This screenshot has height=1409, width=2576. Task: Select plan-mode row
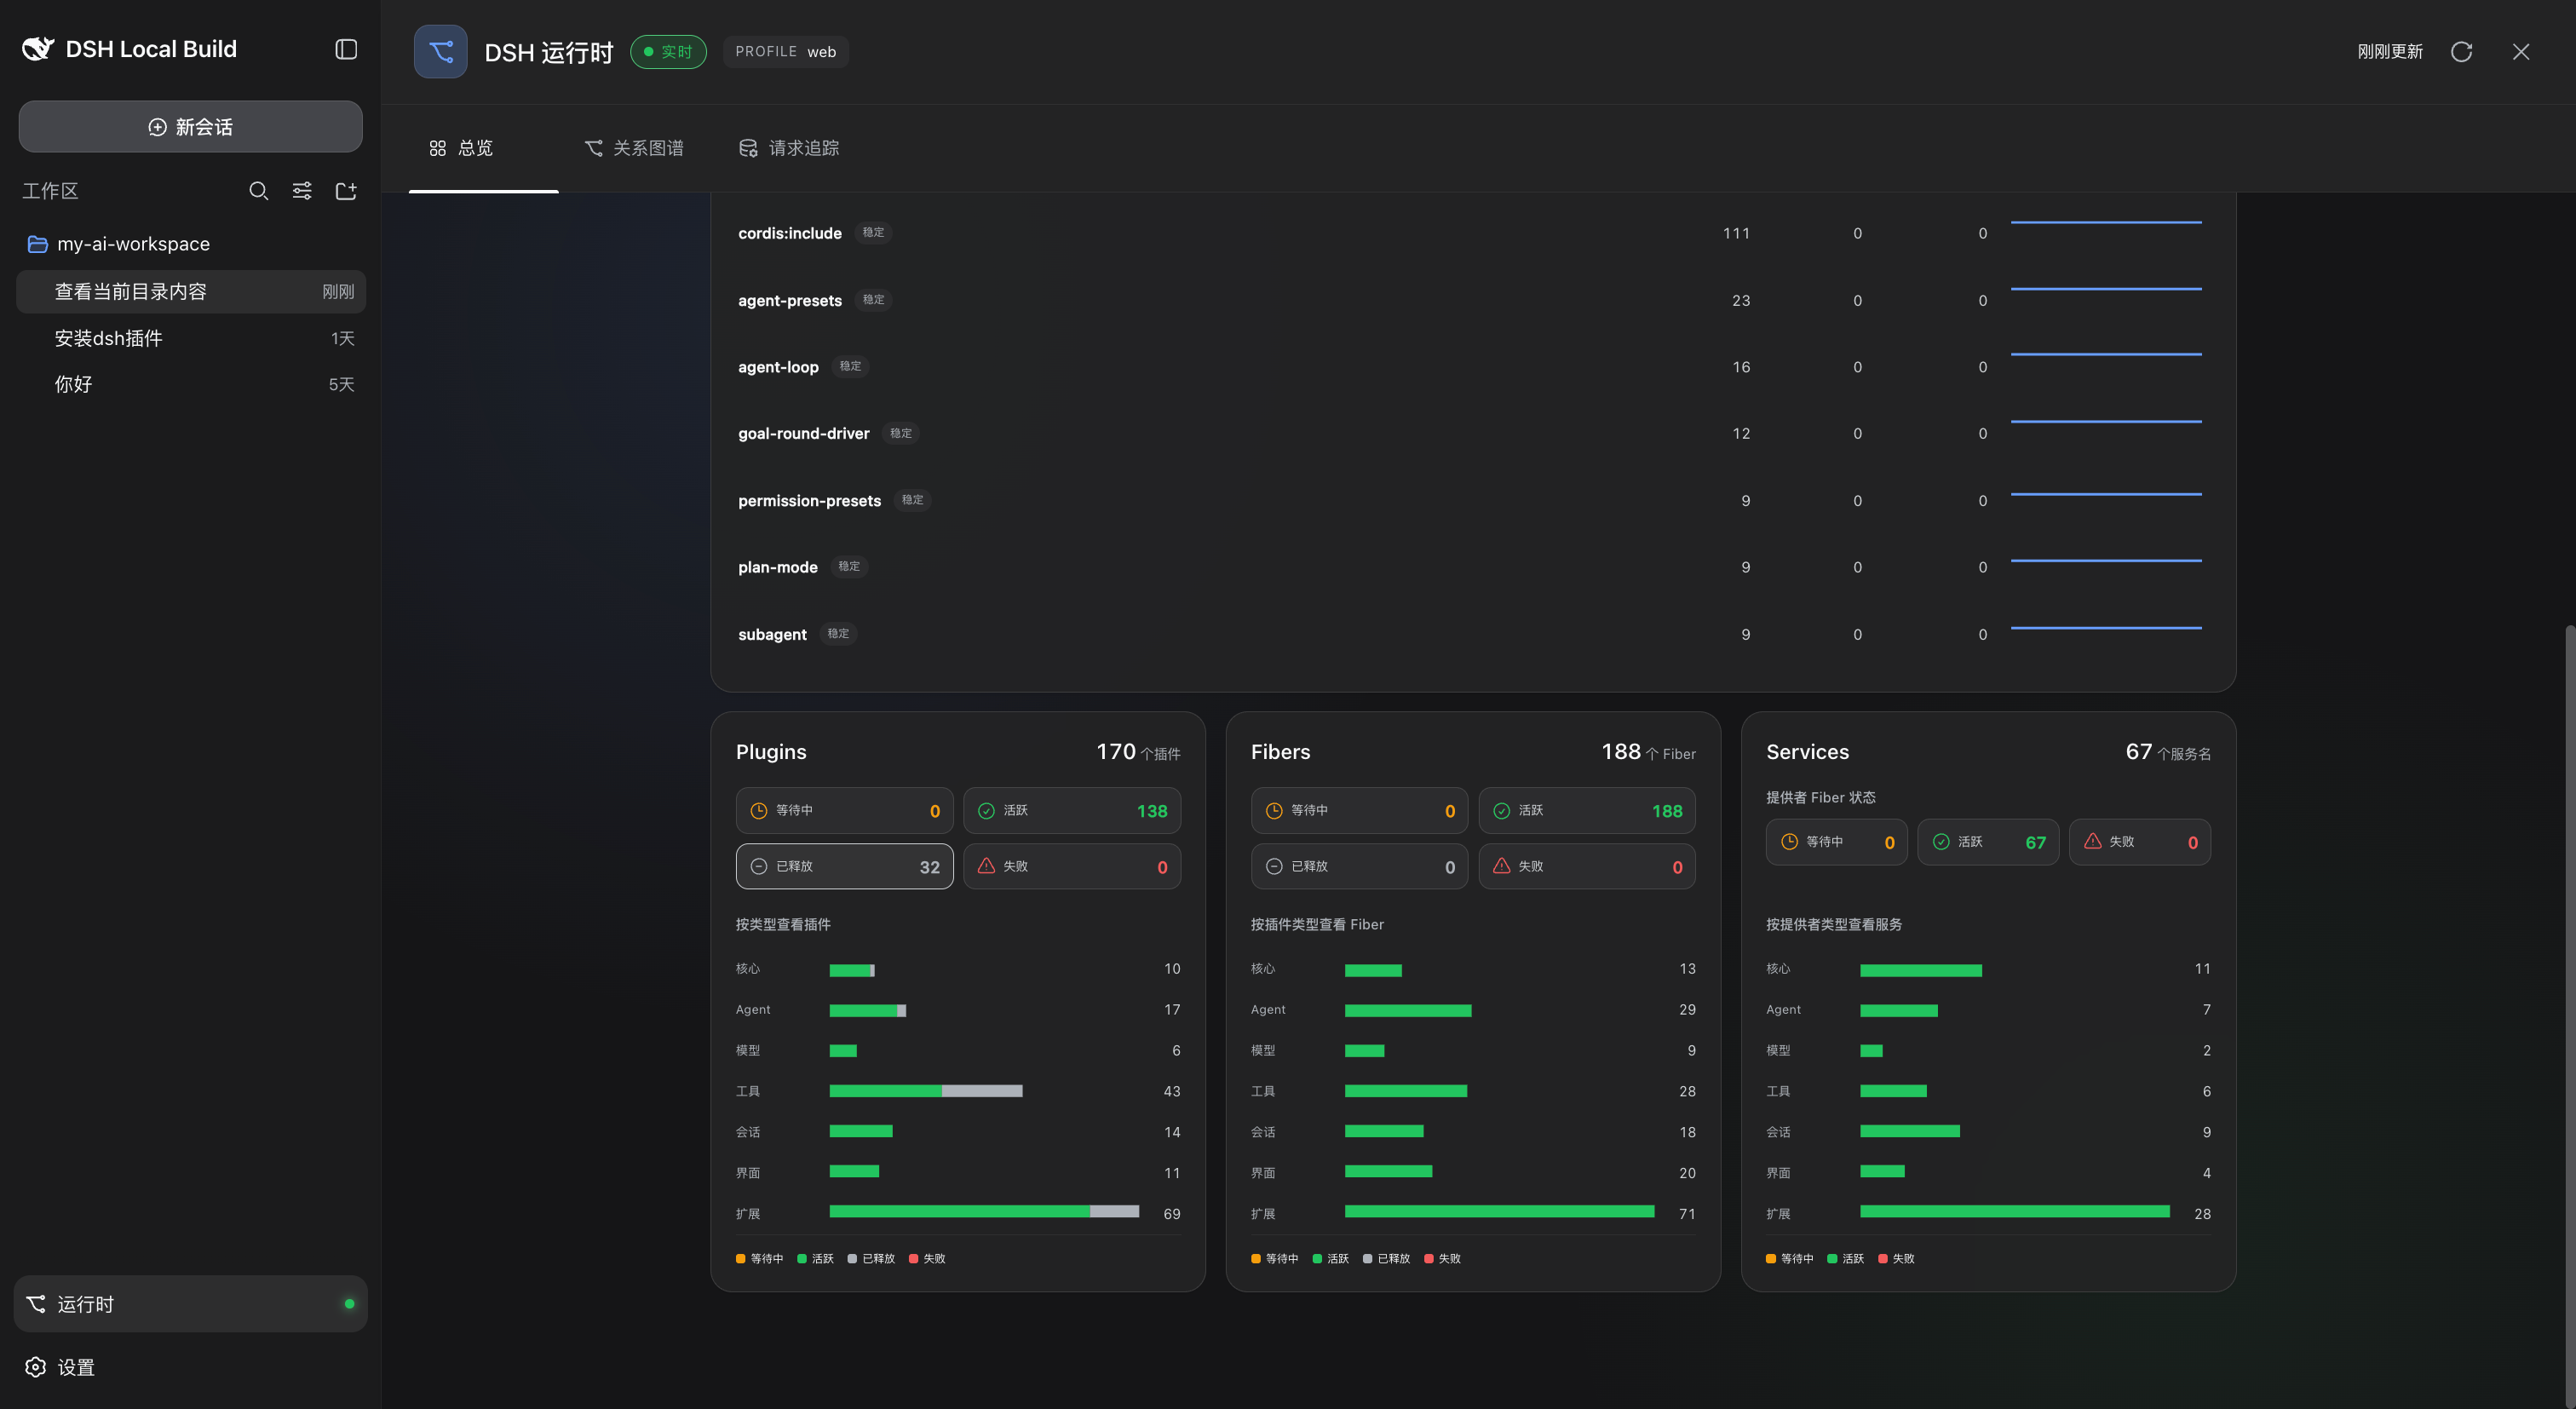point(1472,567)
